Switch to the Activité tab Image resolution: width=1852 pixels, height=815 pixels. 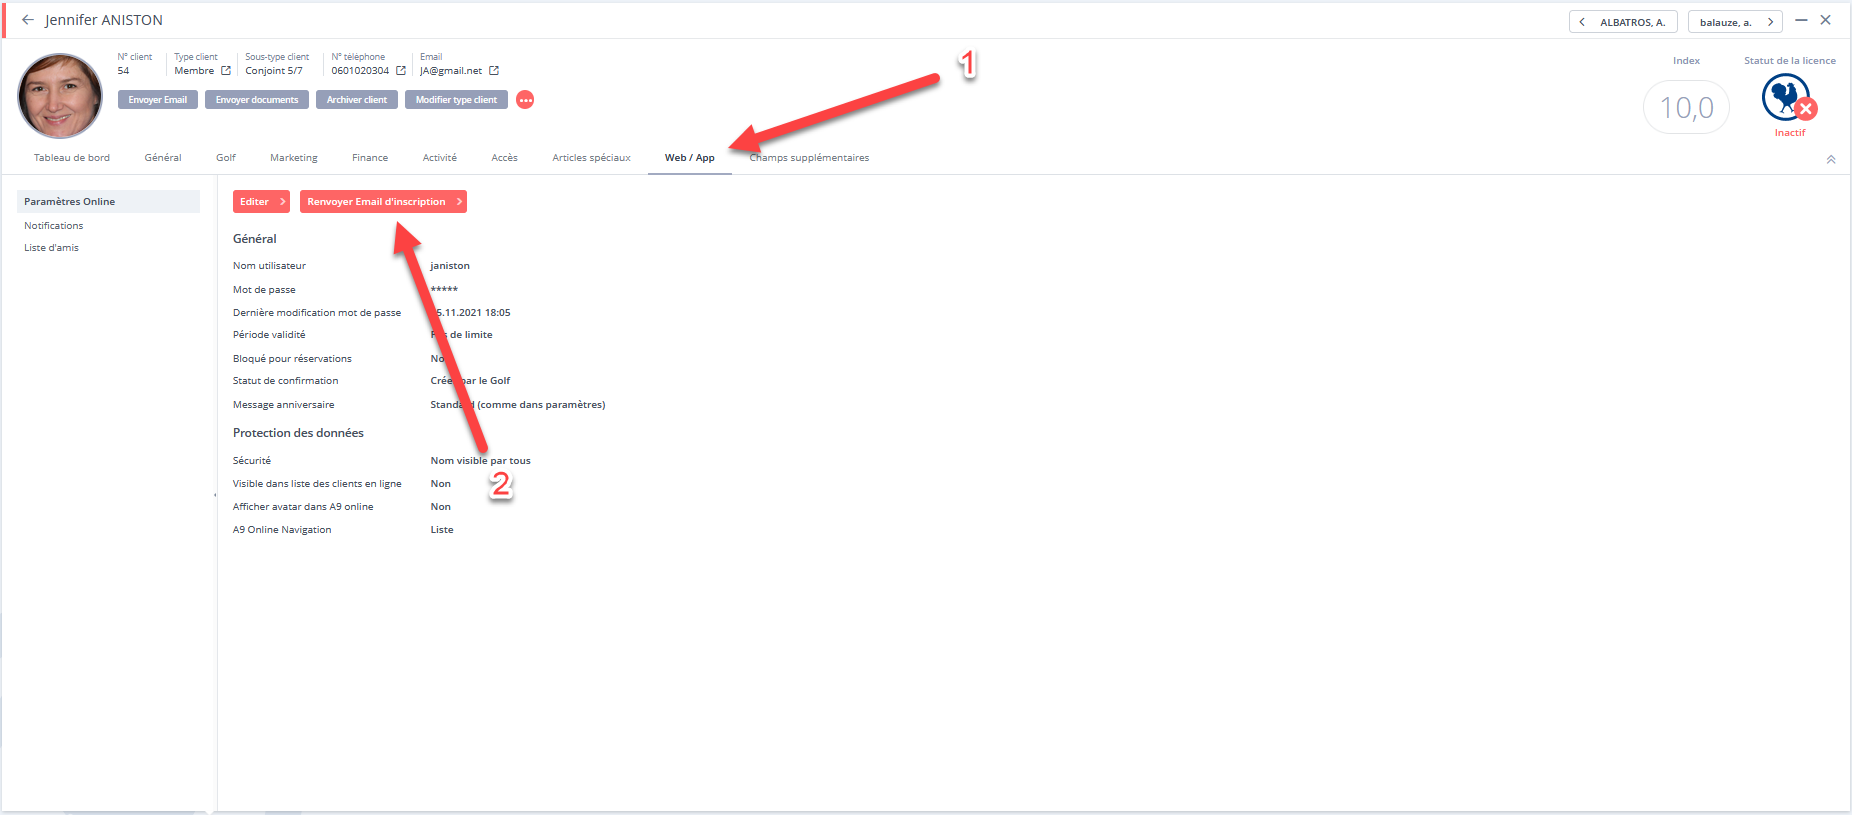440,158
